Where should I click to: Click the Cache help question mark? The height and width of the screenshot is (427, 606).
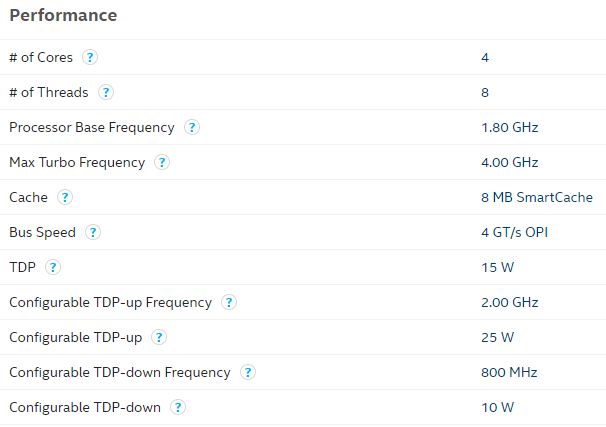pos(65,197)
